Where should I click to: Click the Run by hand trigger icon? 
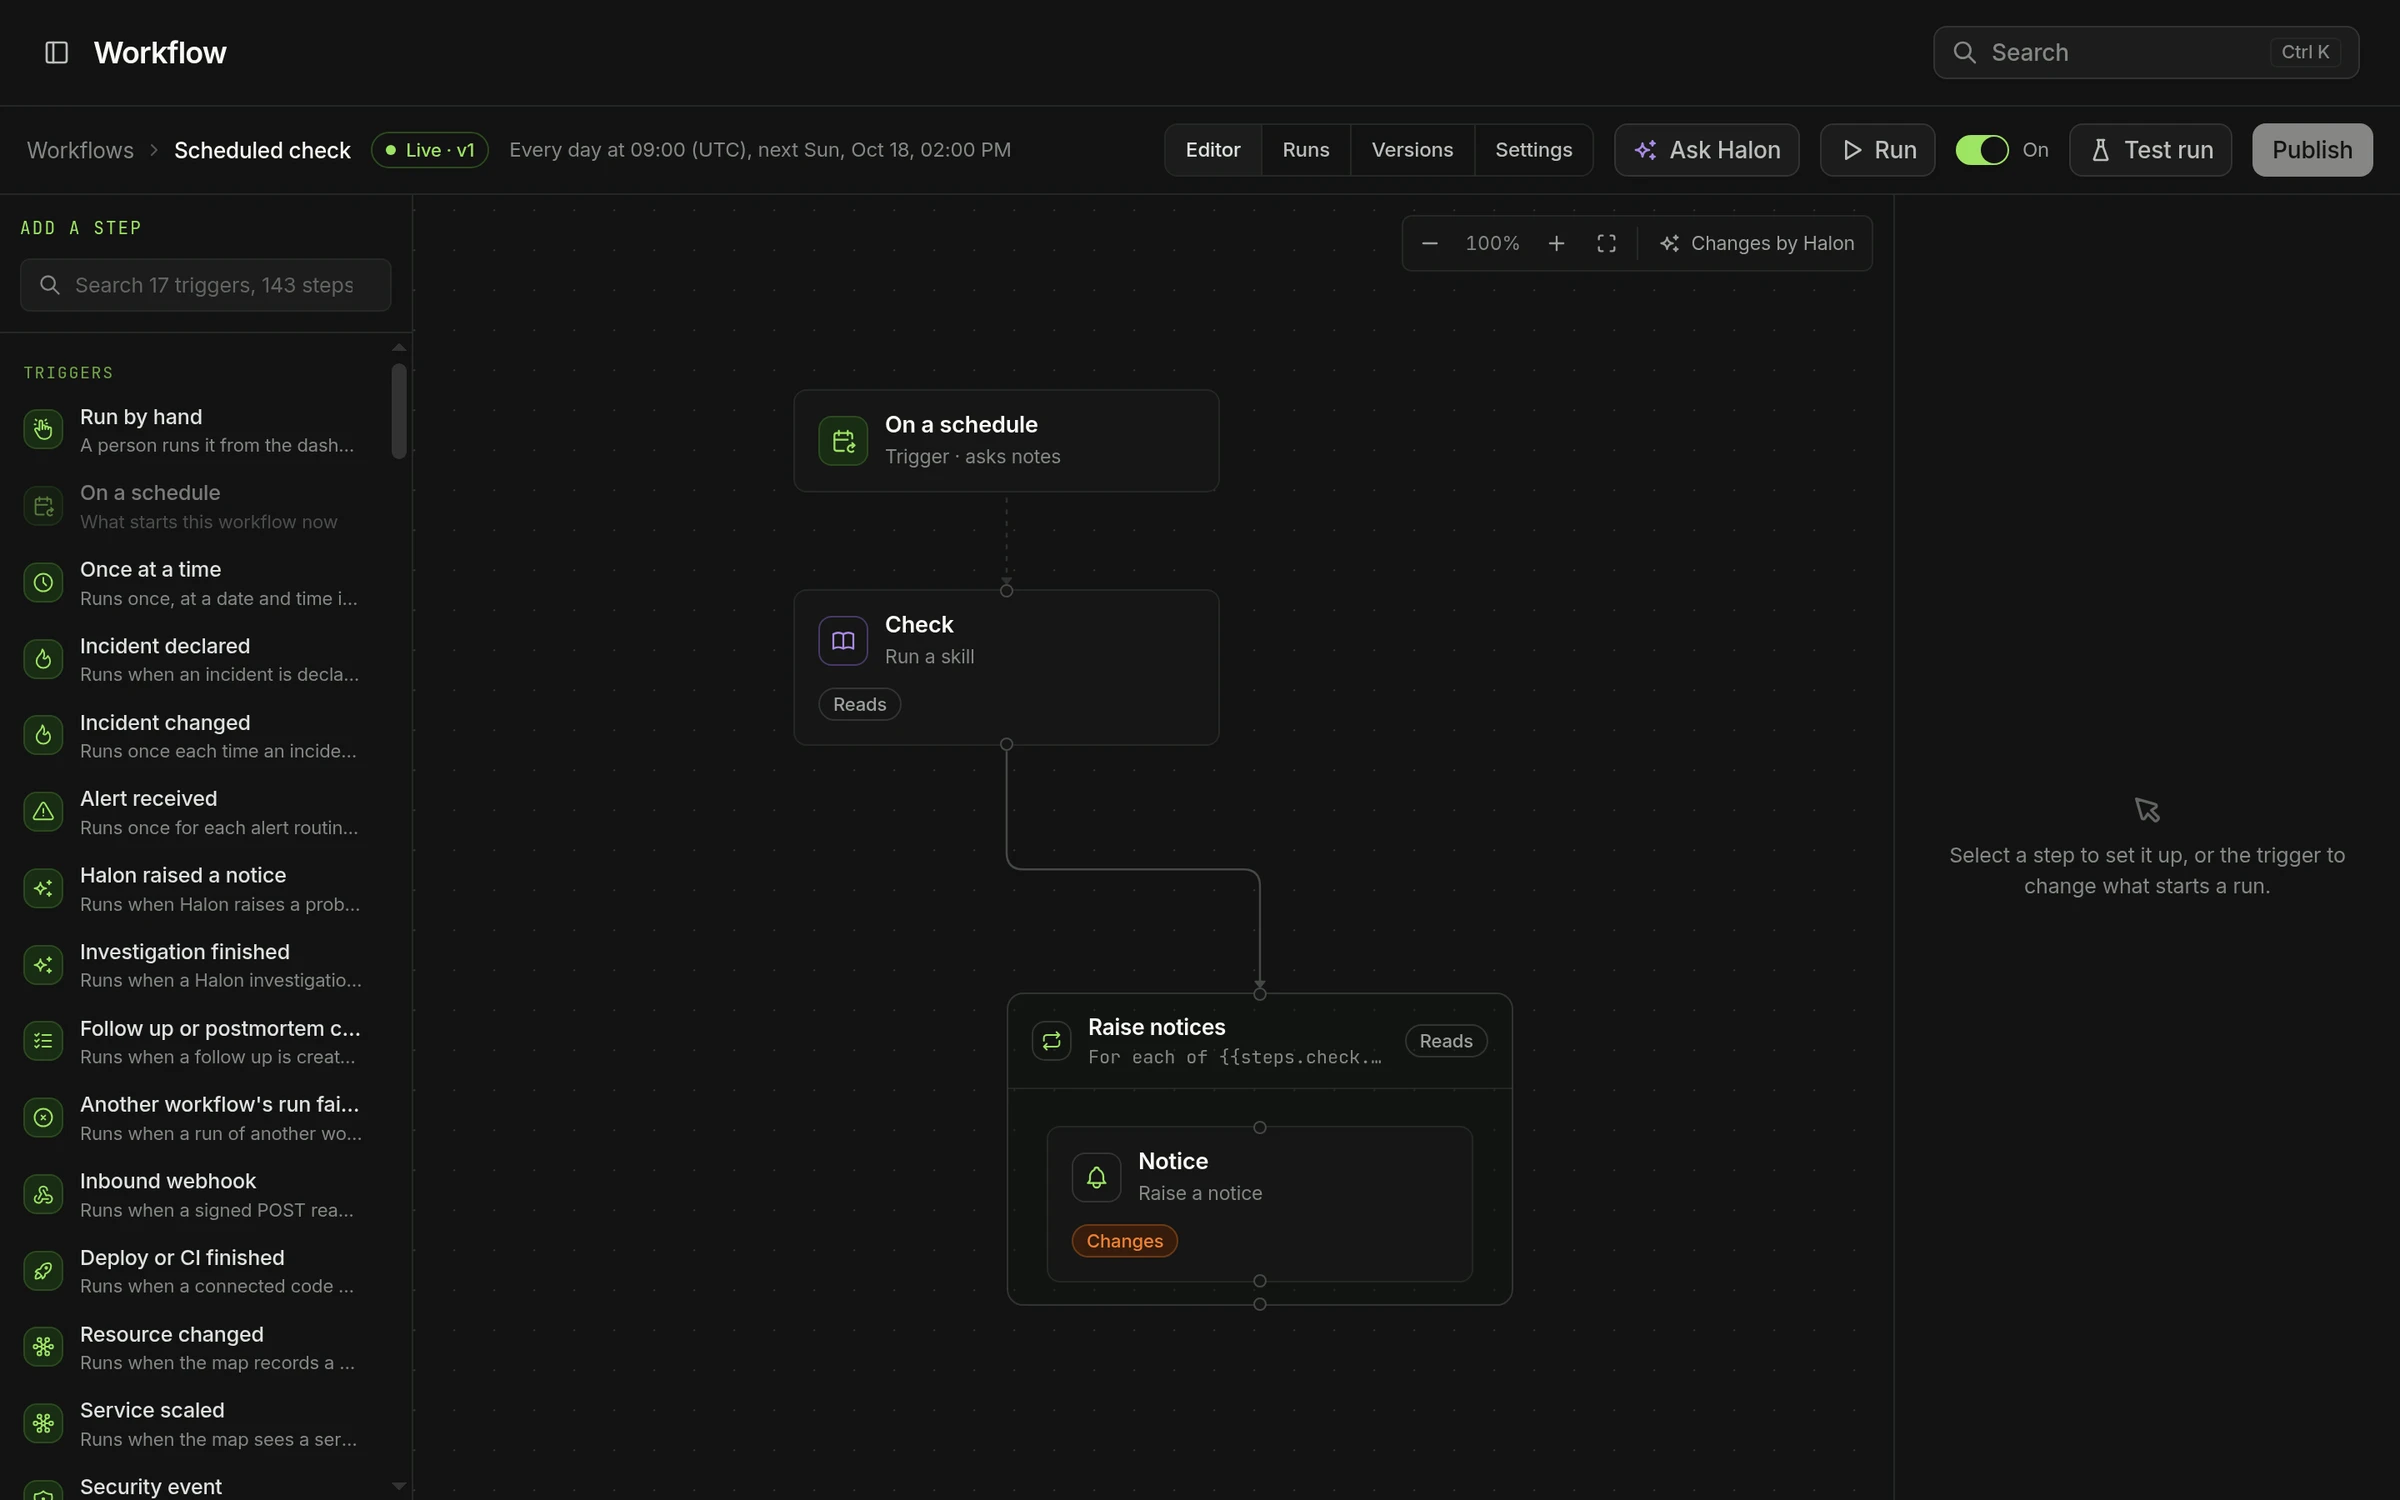(43, 430)
